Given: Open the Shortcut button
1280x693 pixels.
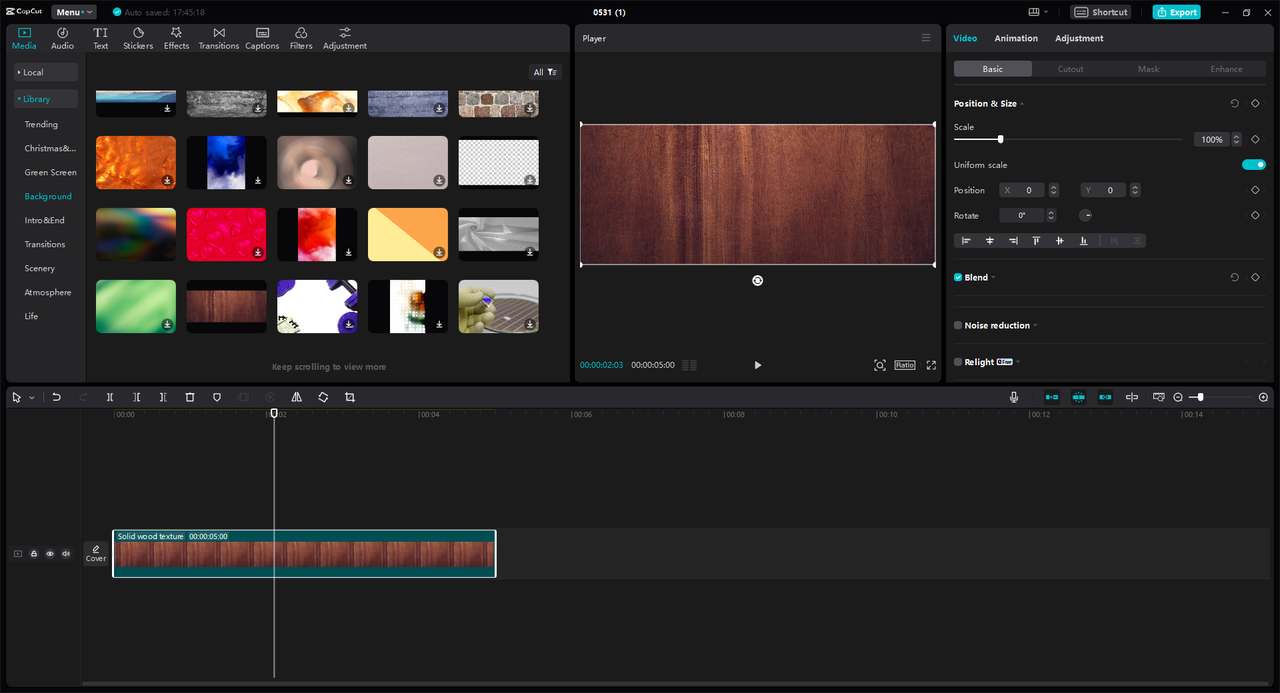Looking at the screenshot, I should coord(1101,12).
